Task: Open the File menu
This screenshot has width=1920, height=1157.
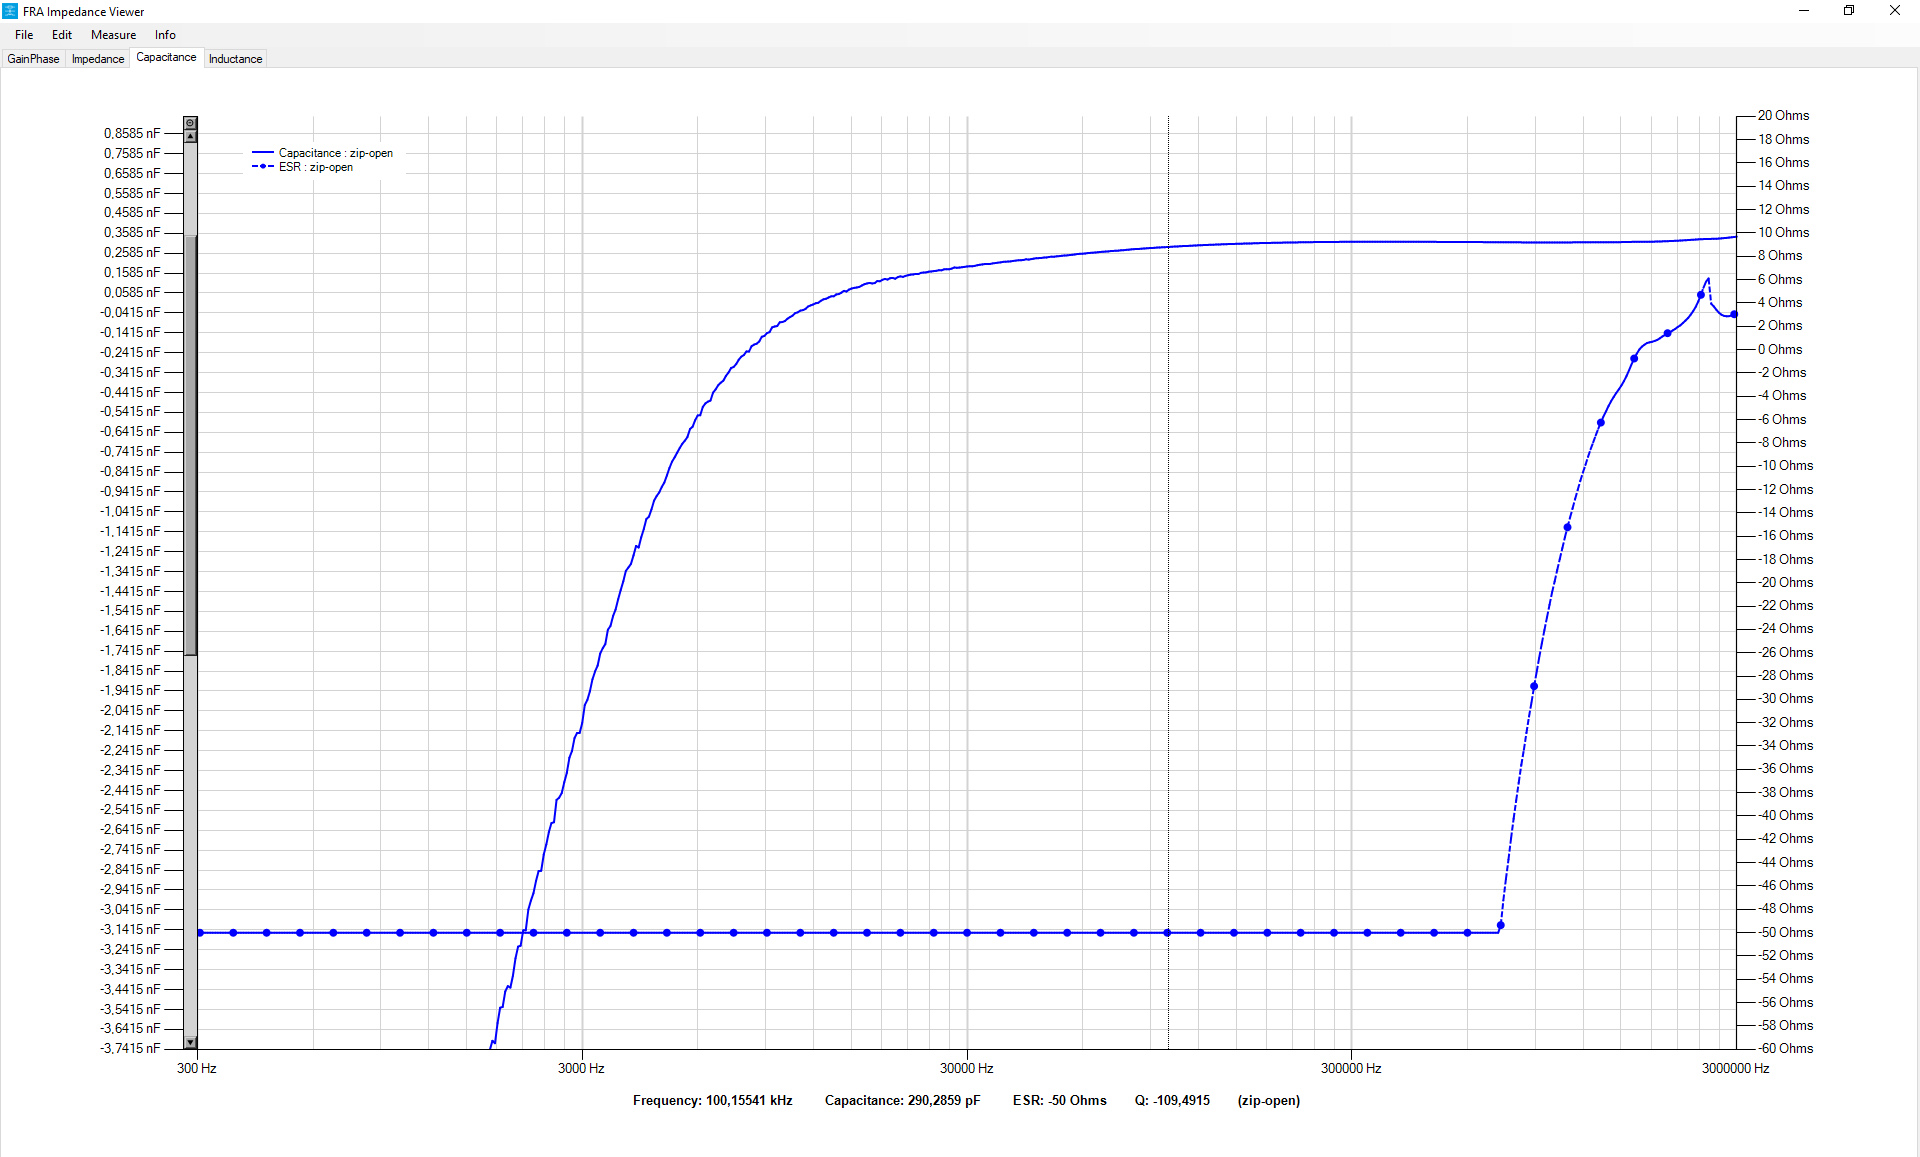Action: click(x=24, y=35)
